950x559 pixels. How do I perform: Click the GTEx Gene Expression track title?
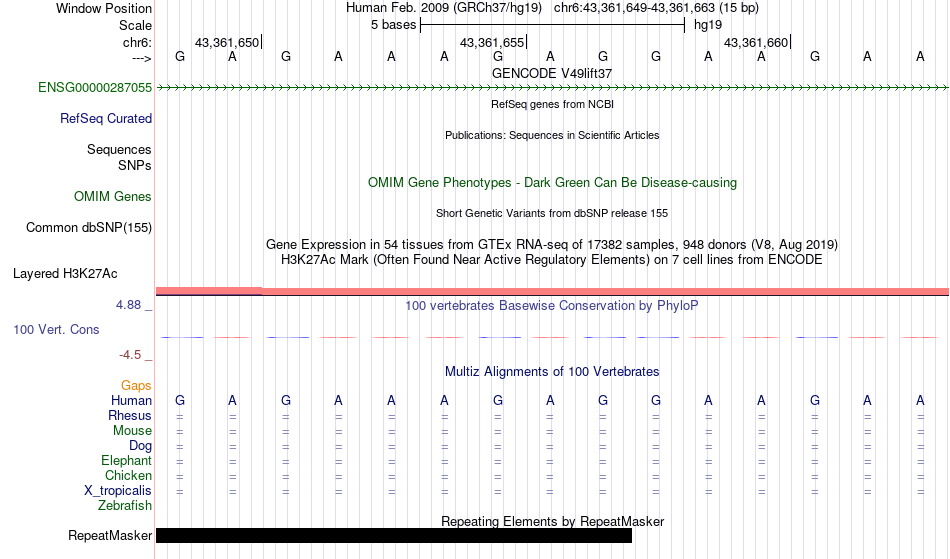tap(552, 245)
